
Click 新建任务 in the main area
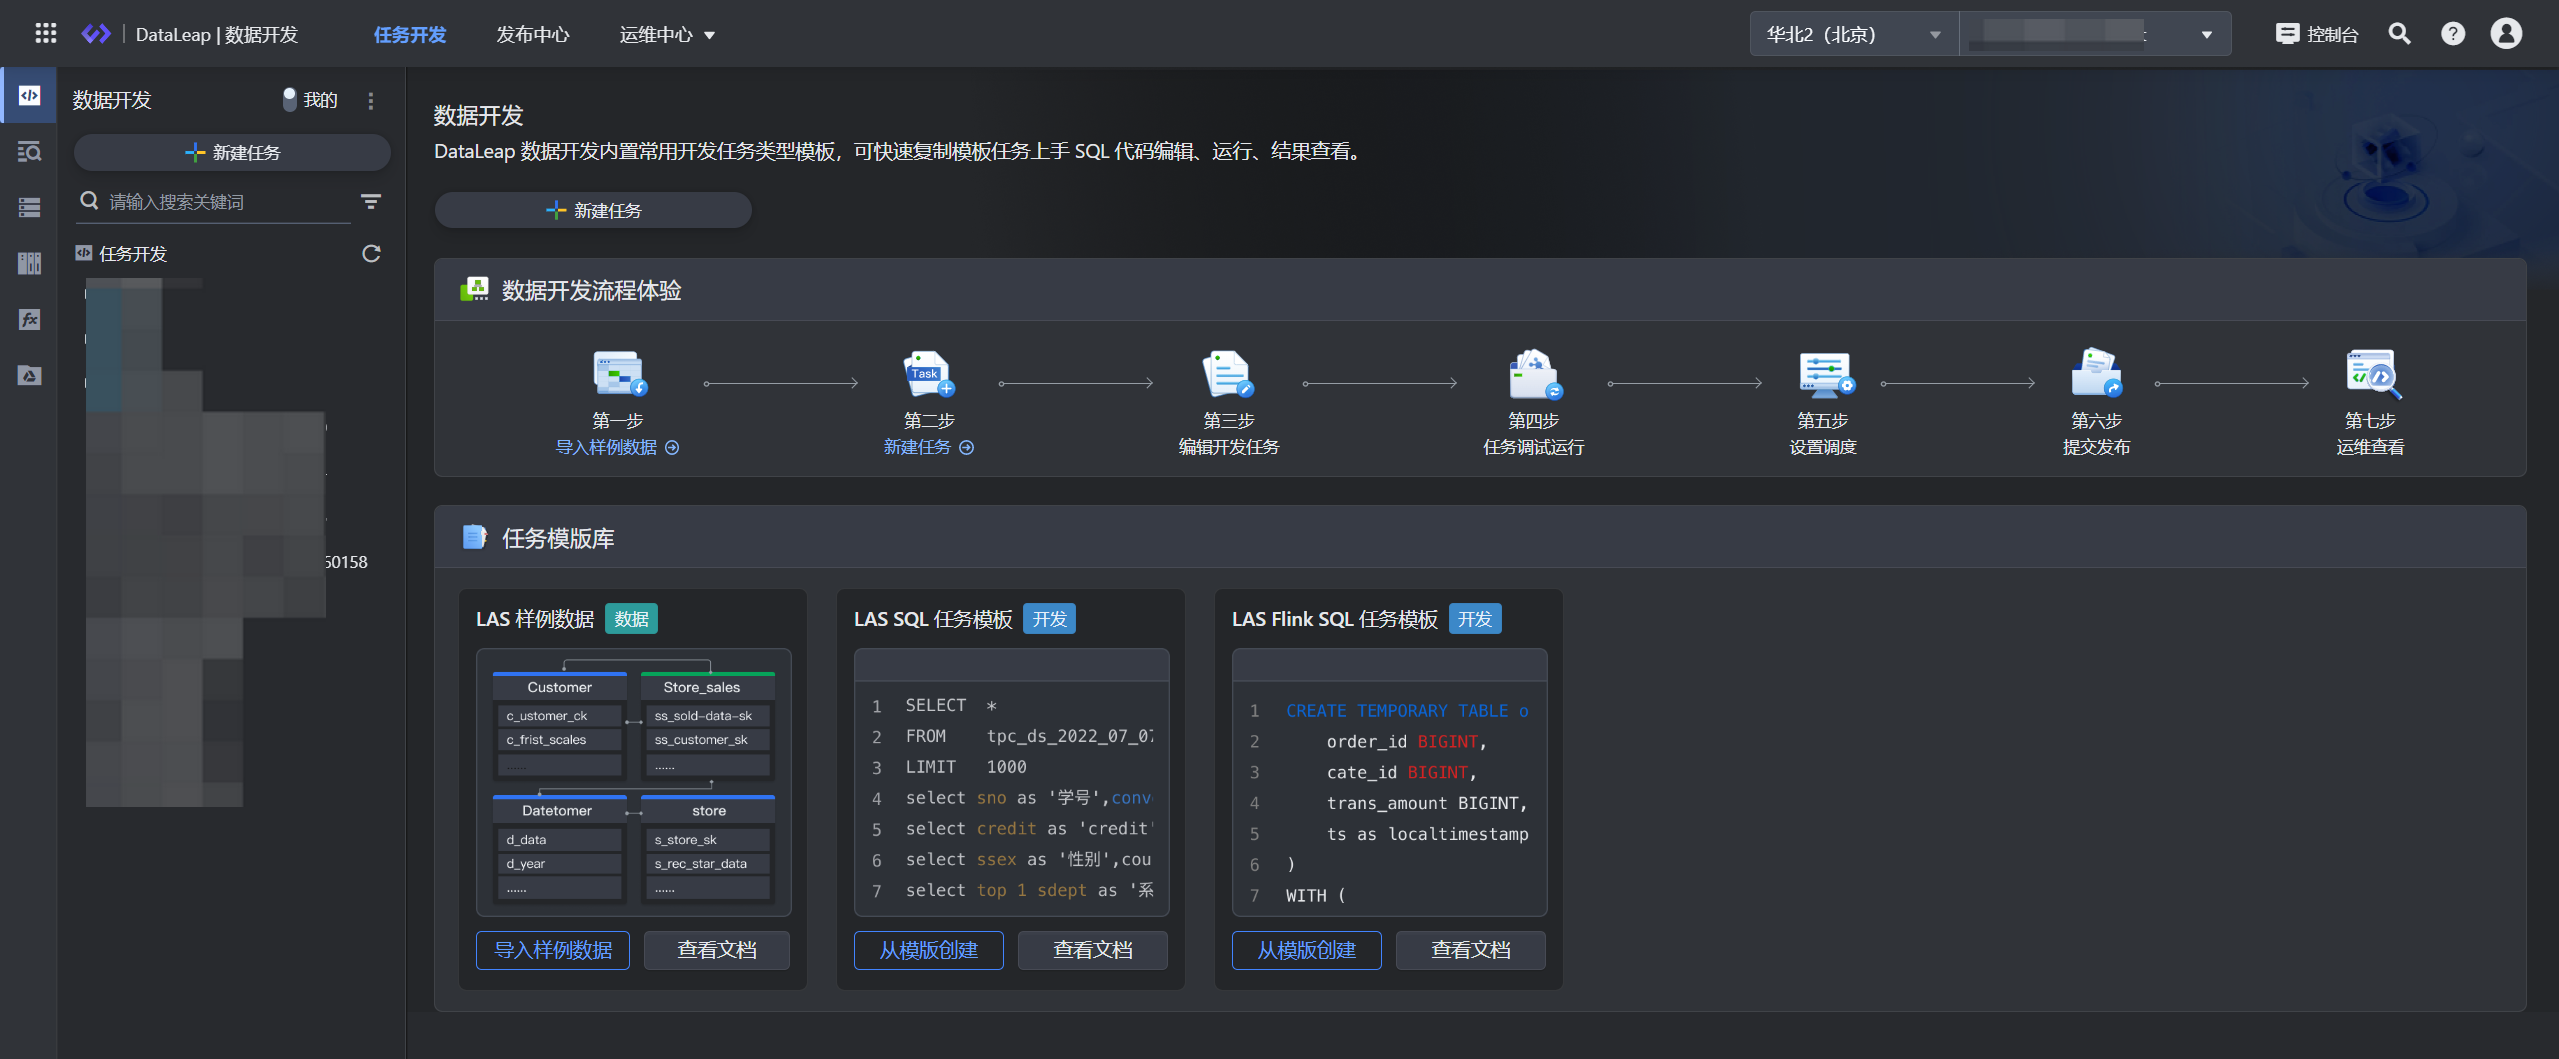593,210
